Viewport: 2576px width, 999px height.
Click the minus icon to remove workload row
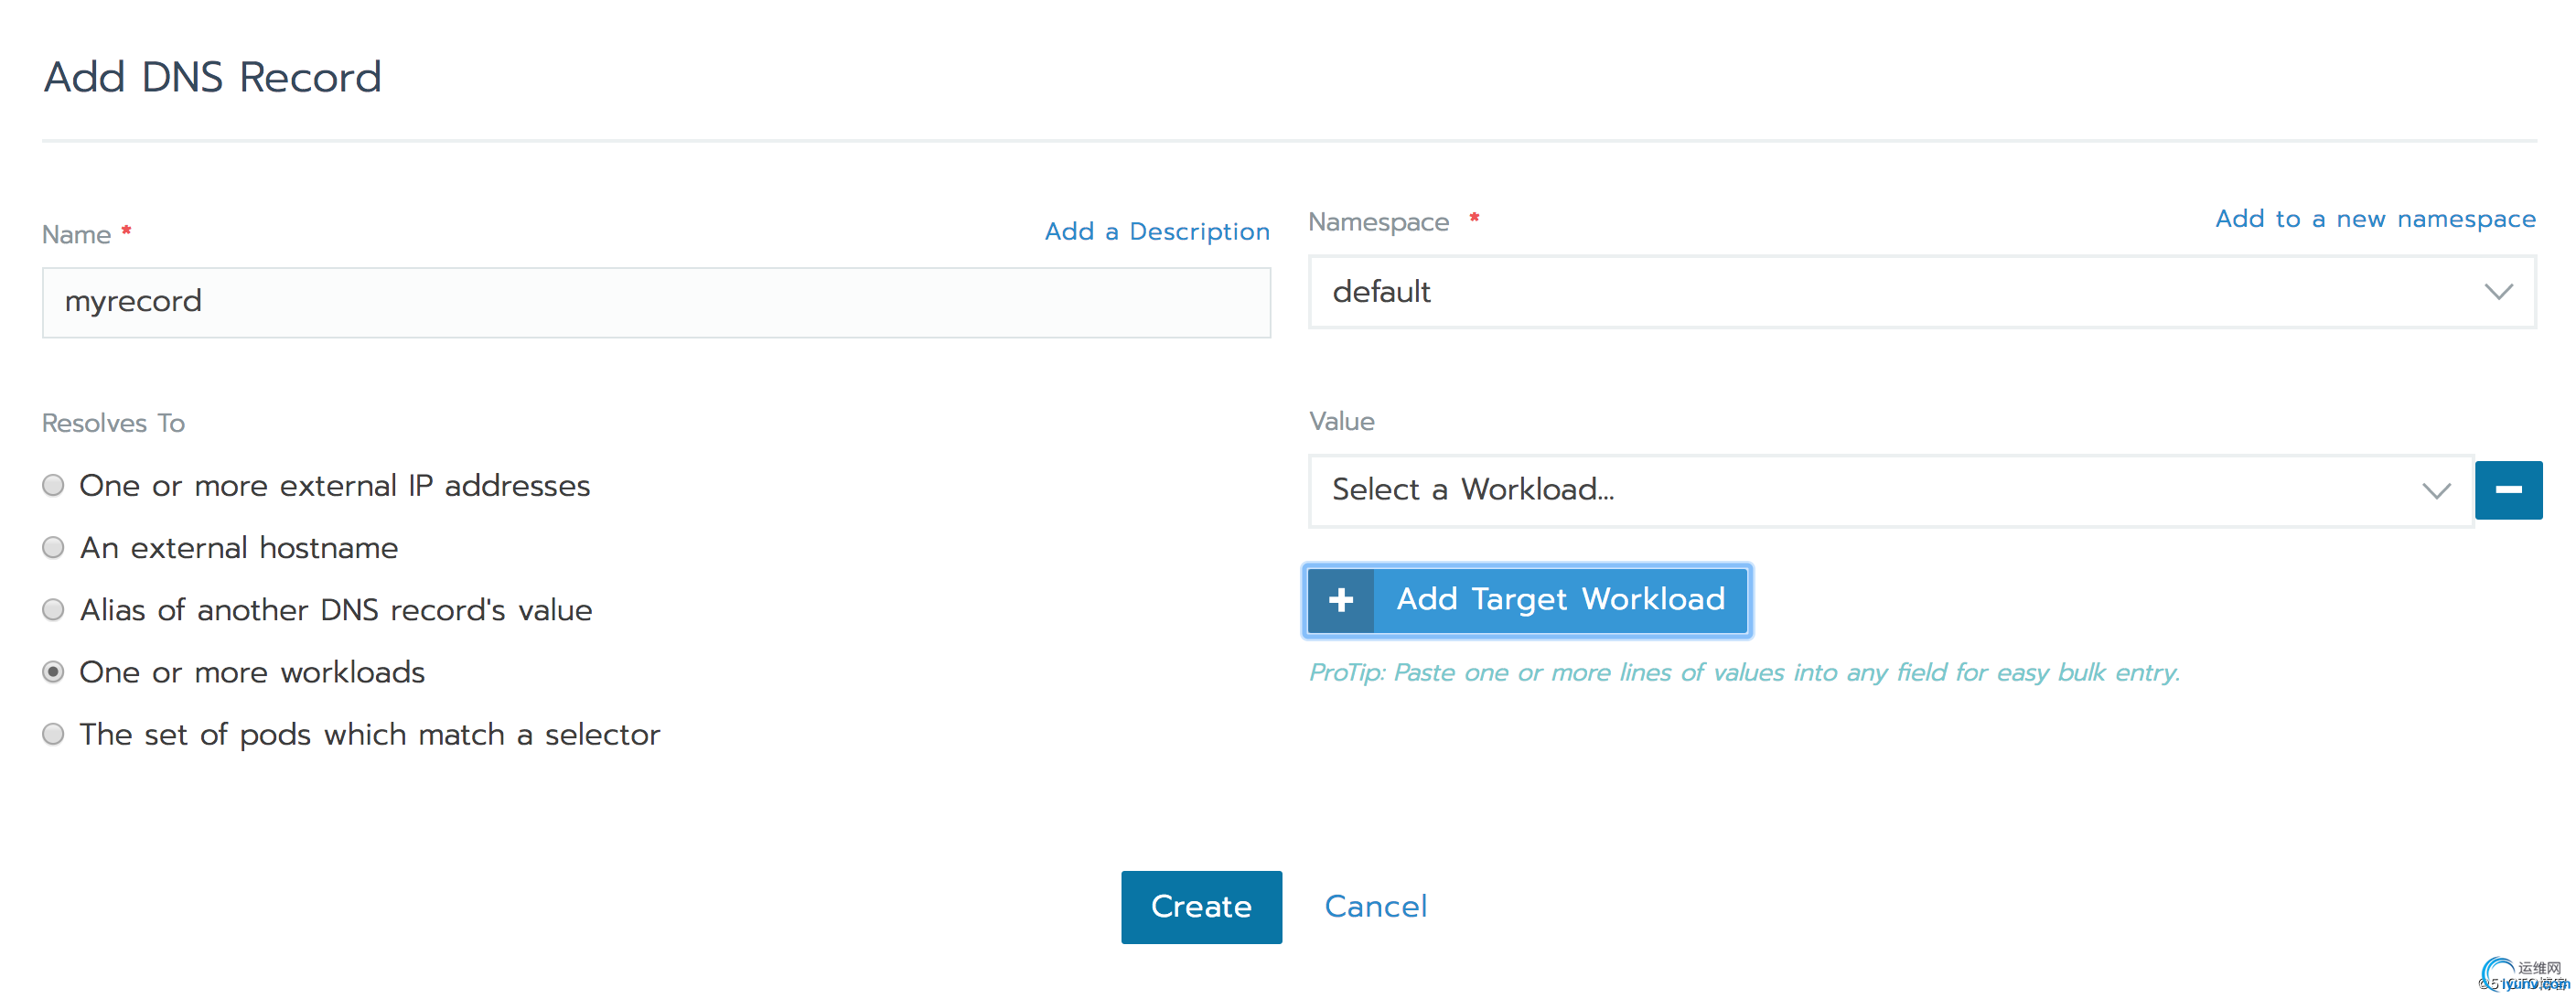coord(2507,490)
